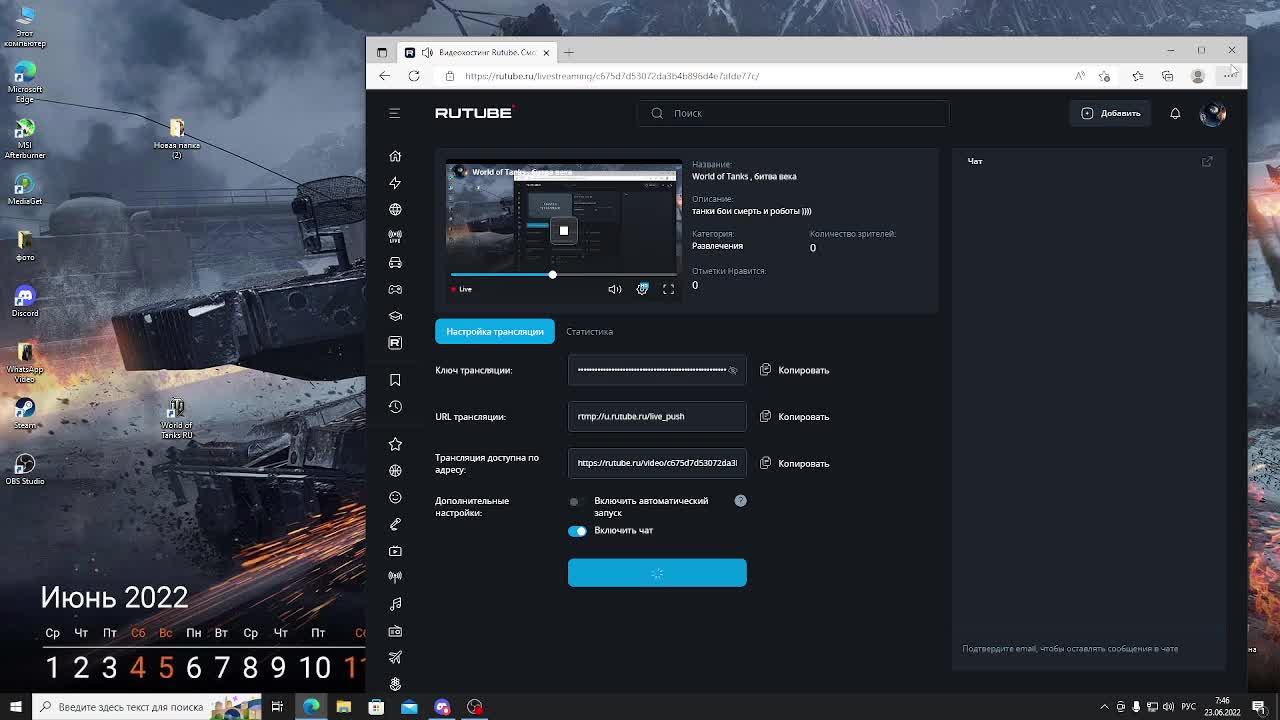The image size is (1280, 720).
Task: Select the Настройка трансляции tab
Action: [x=495, y=331]
